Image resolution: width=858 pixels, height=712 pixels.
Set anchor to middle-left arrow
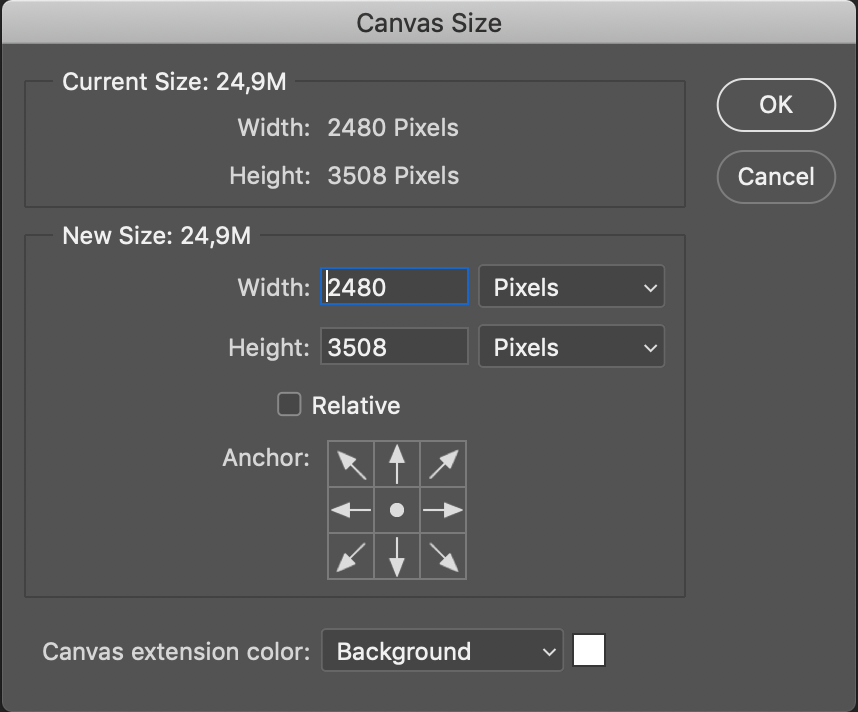351,510
